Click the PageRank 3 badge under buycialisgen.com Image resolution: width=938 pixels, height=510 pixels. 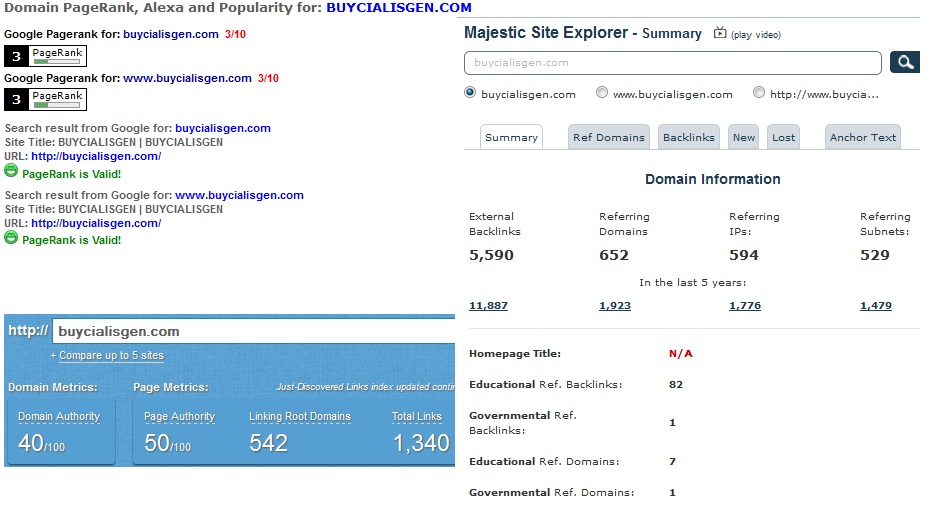coord(45,56)
